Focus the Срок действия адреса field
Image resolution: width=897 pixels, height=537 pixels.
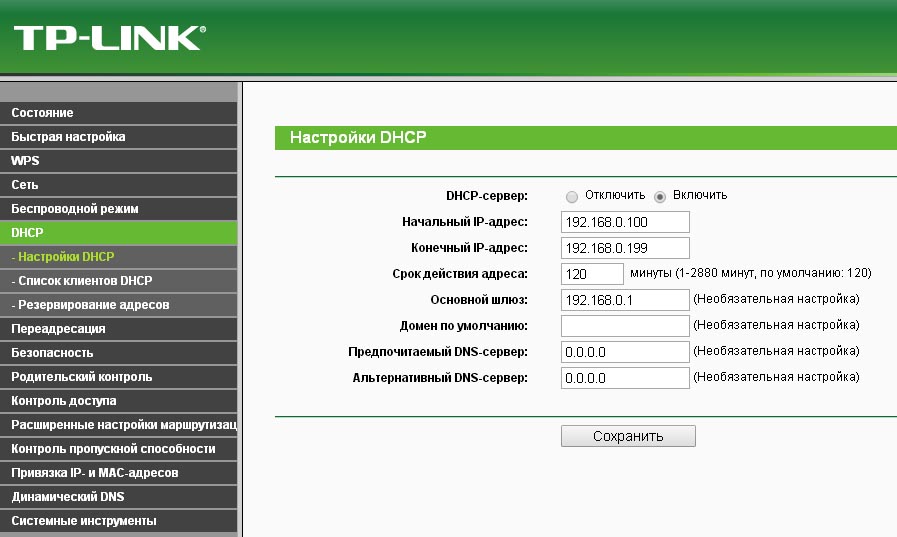[592, 274]
